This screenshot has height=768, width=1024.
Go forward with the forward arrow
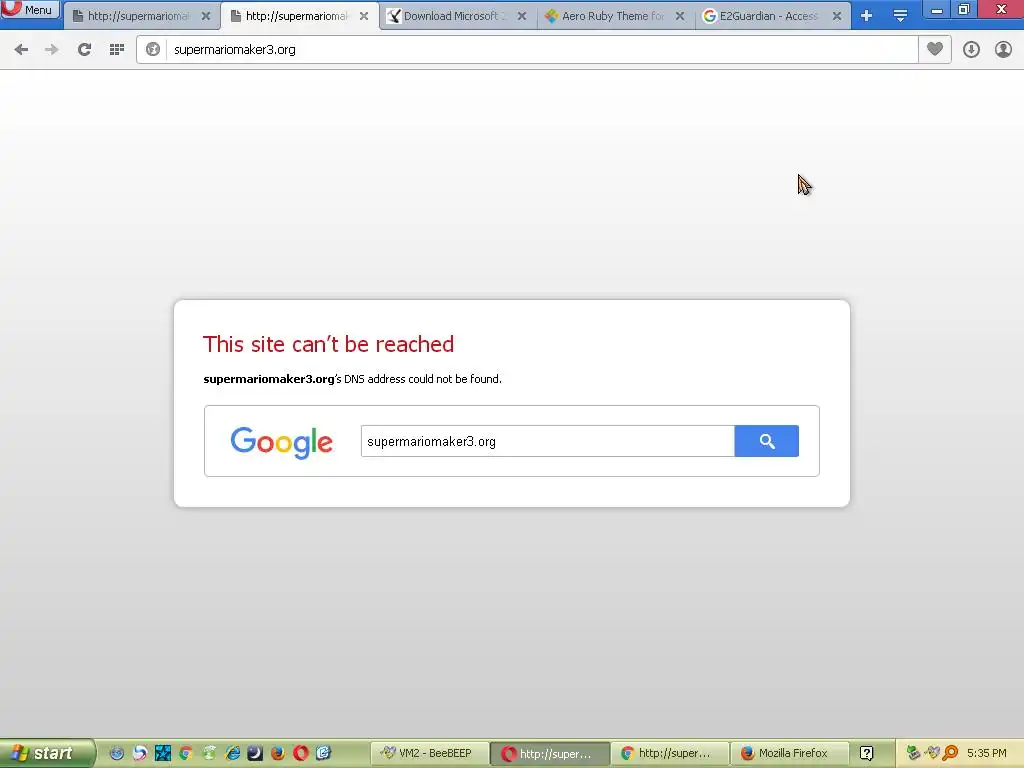[52, 50]
